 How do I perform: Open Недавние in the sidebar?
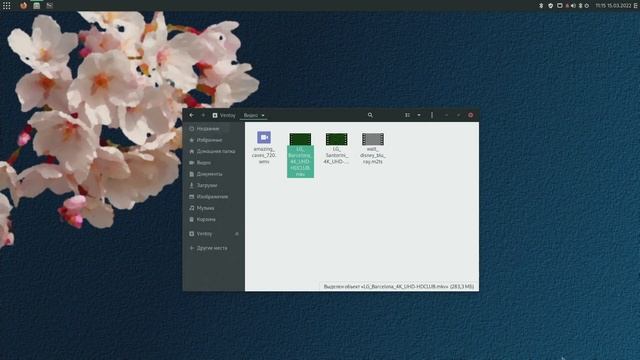click(213, 129)
